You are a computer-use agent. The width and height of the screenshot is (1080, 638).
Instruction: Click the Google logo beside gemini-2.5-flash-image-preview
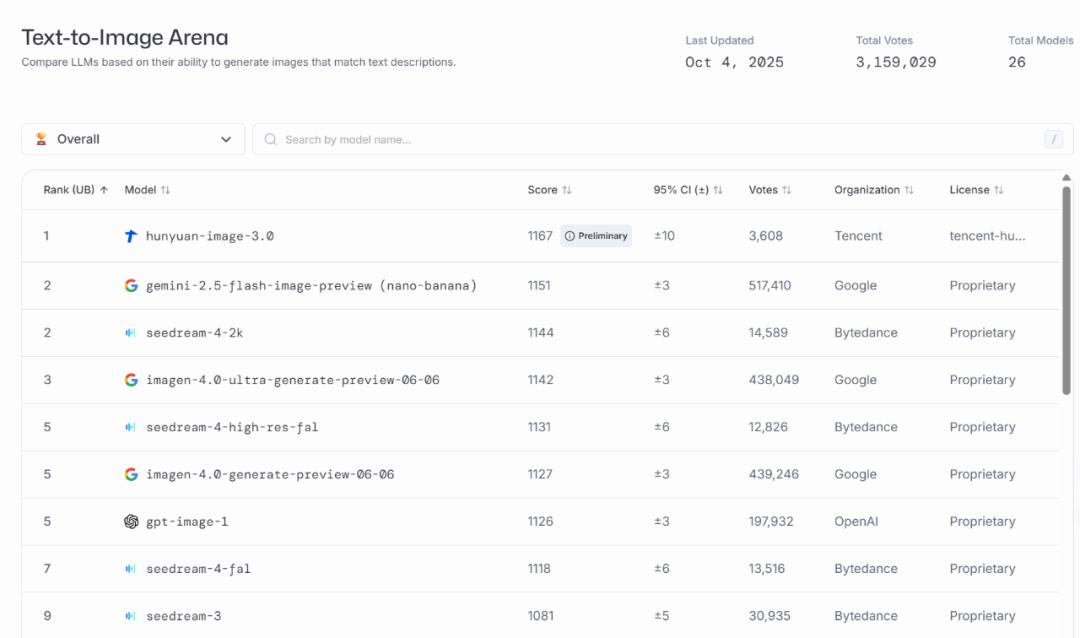click(x=131, y=286)
